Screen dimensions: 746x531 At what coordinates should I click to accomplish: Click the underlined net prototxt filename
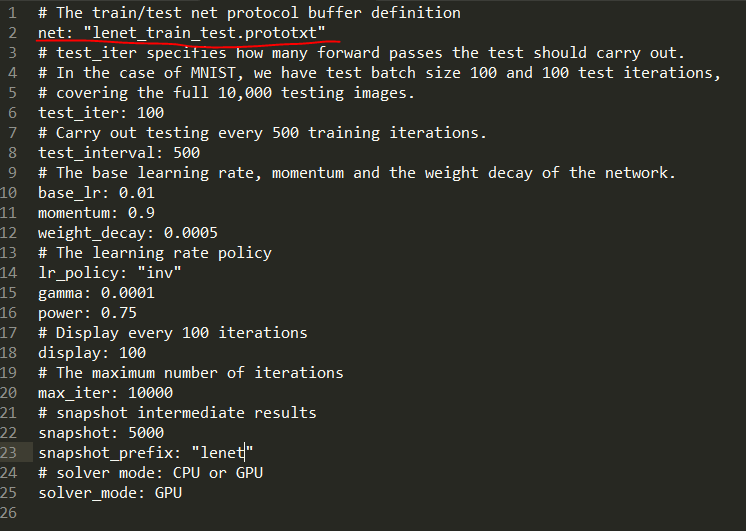[x=205, y=33]
